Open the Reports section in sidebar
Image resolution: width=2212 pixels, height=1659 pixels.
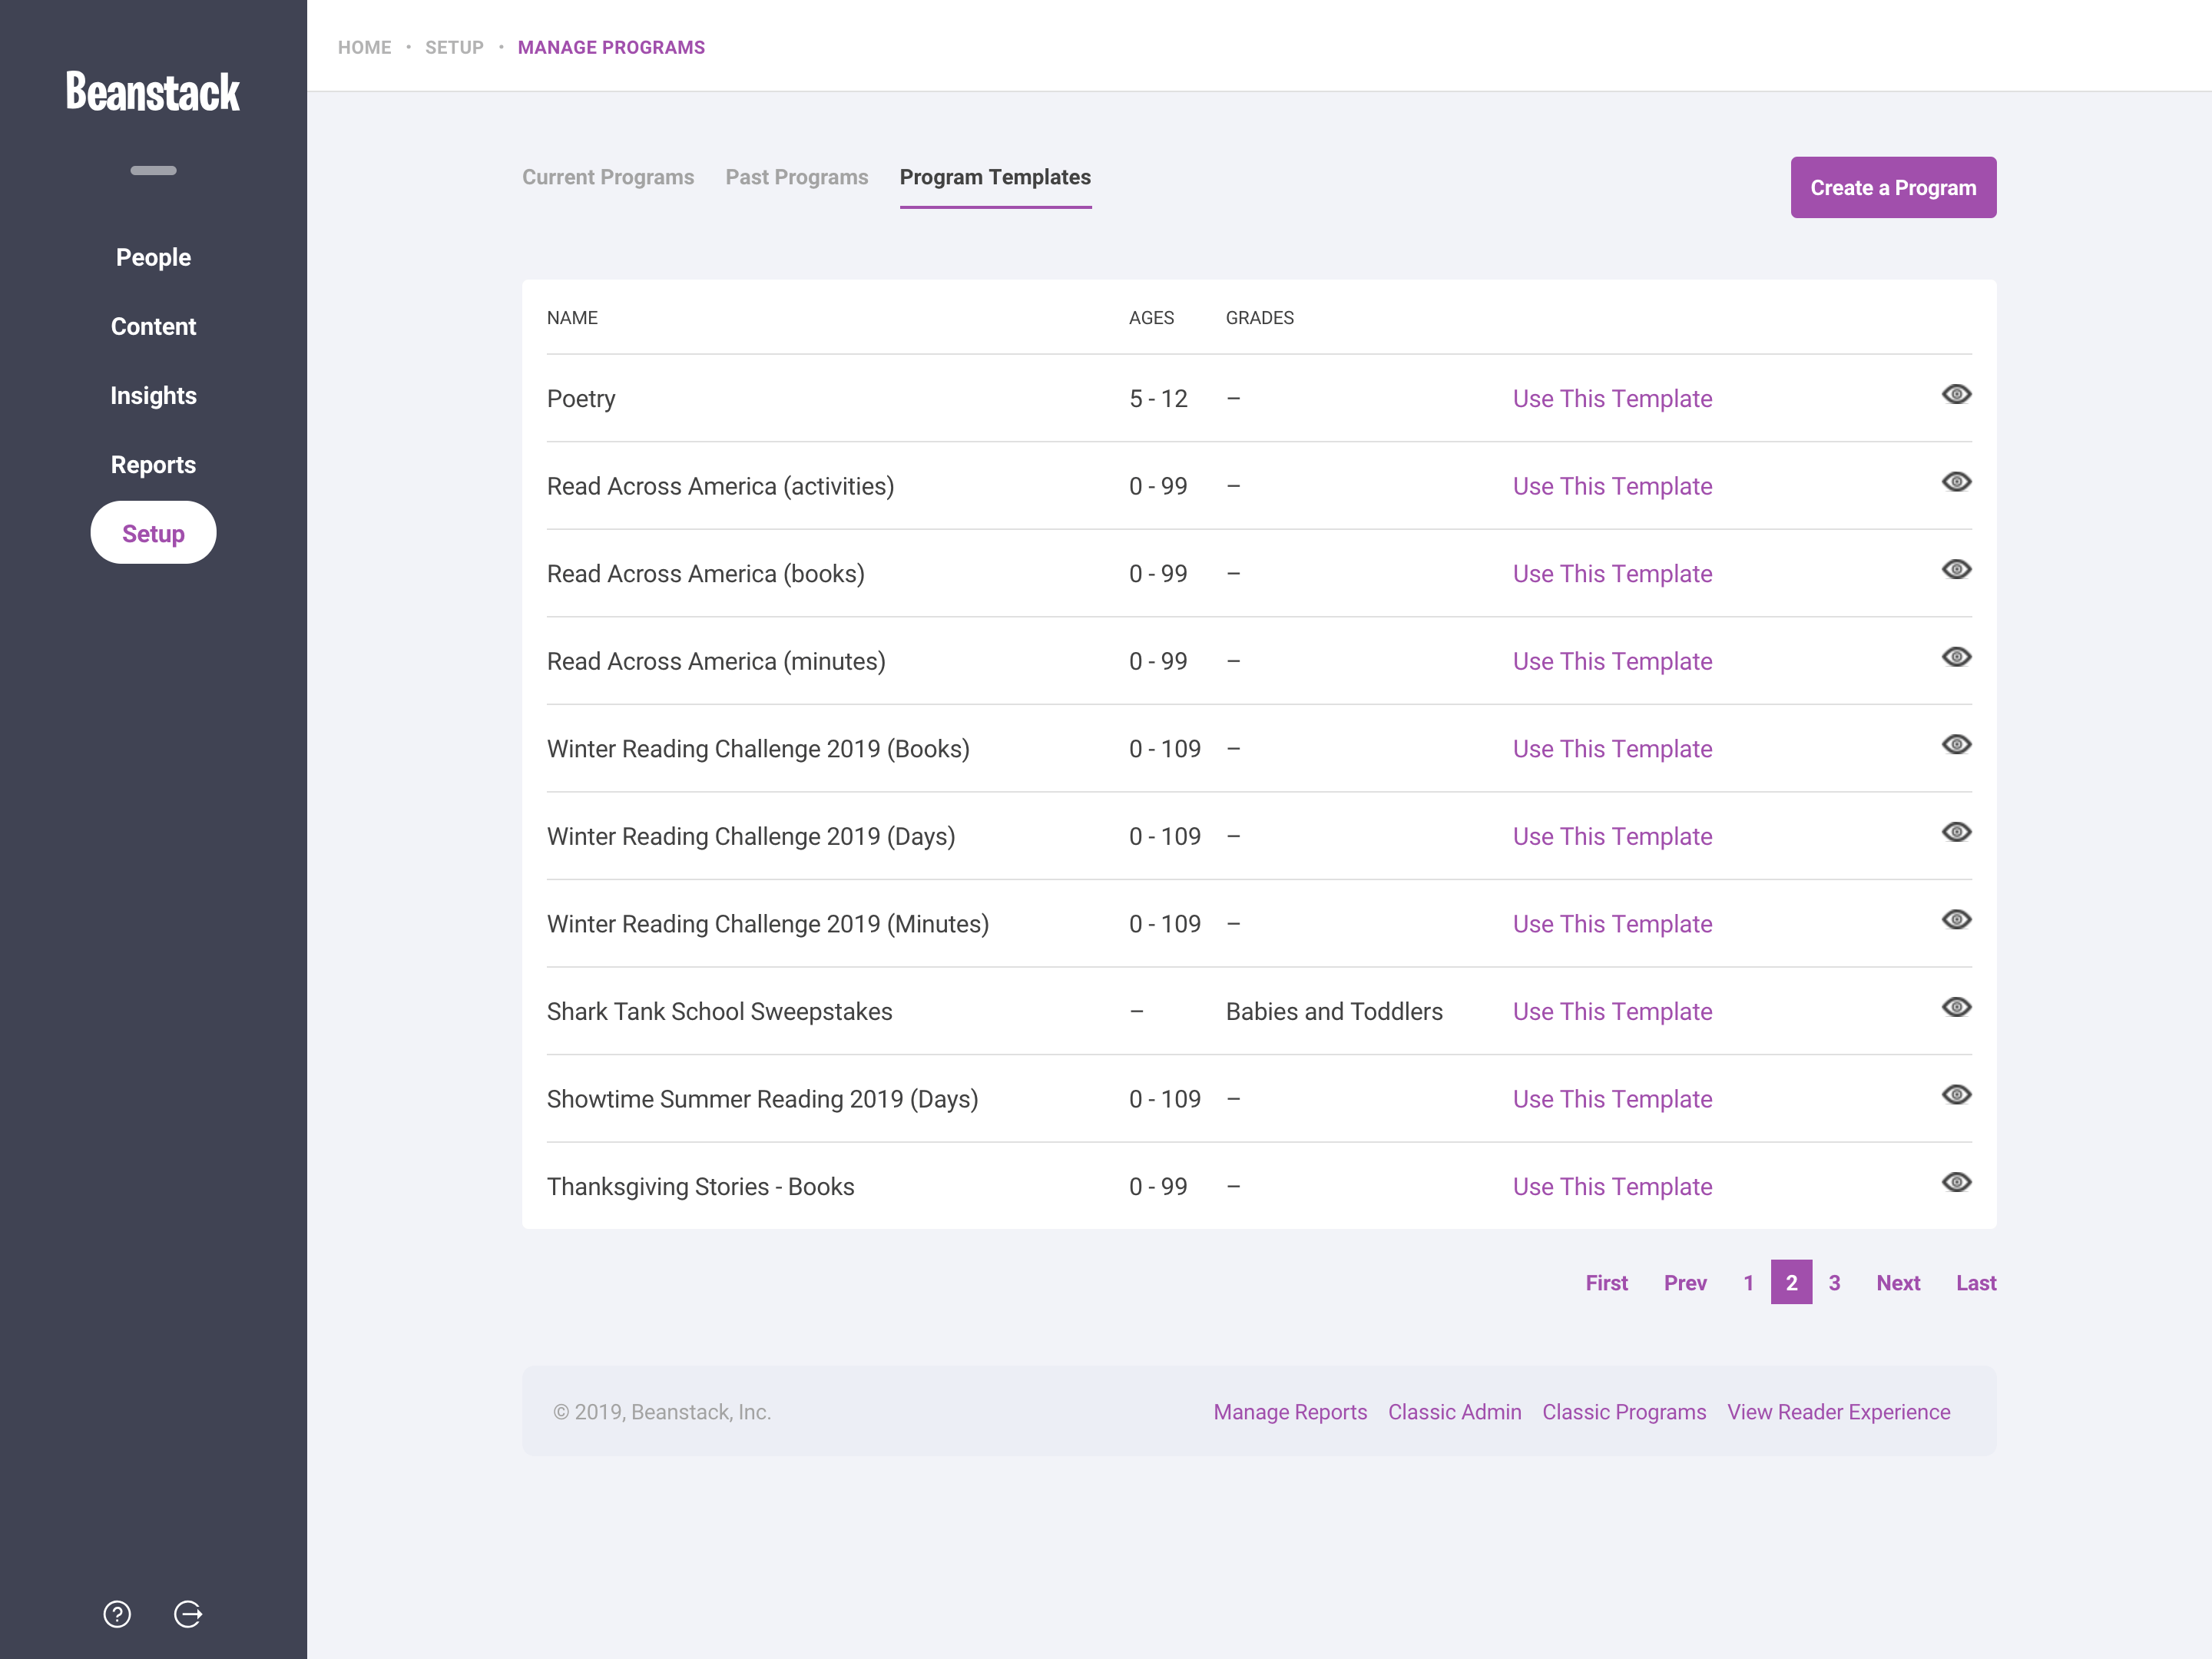[x=153, y=465]
